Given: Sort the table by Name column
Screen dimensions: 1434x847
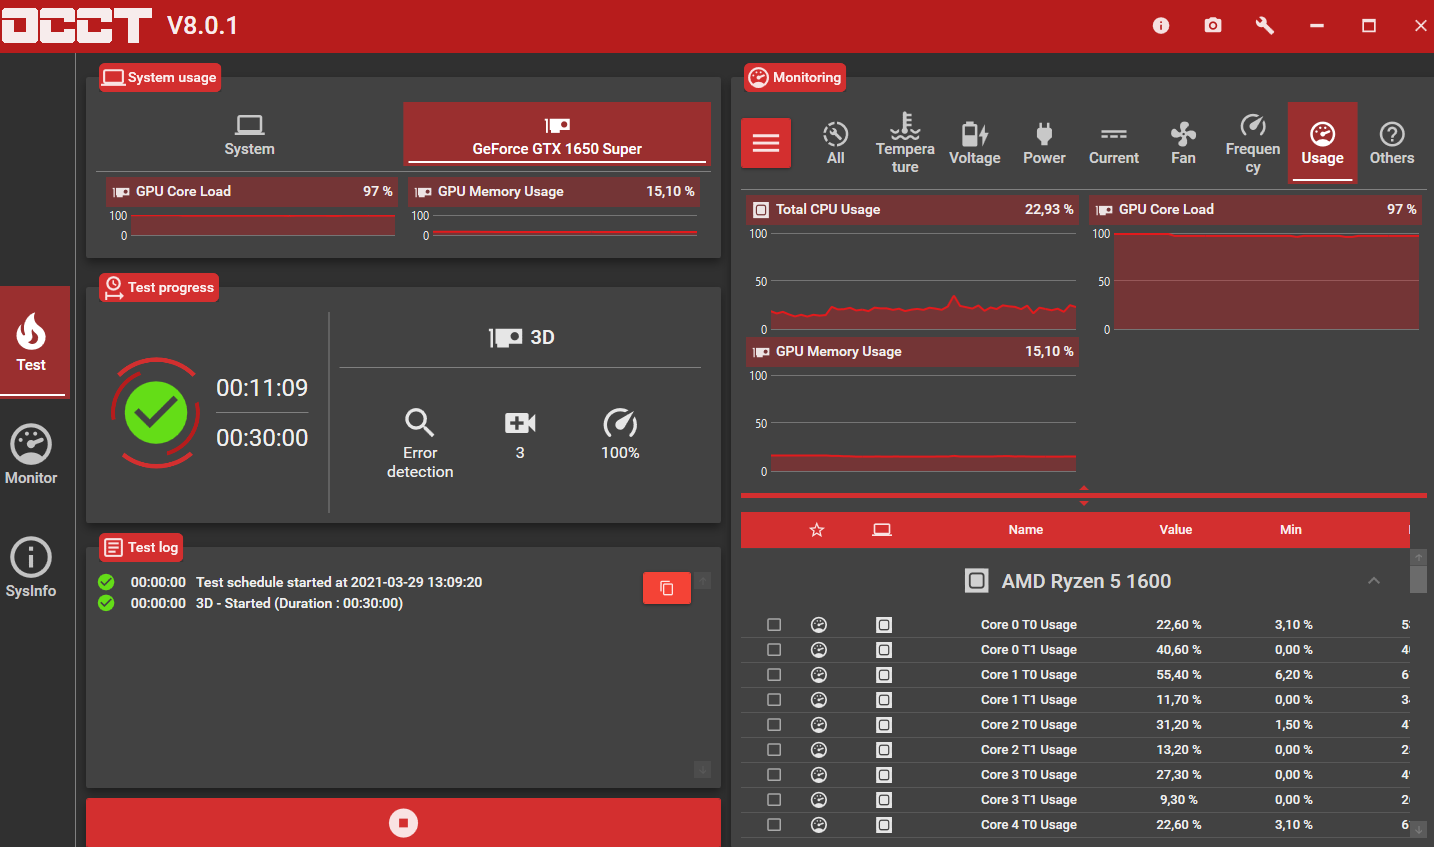Looking at the screenshot, I should pos(1026,530).
